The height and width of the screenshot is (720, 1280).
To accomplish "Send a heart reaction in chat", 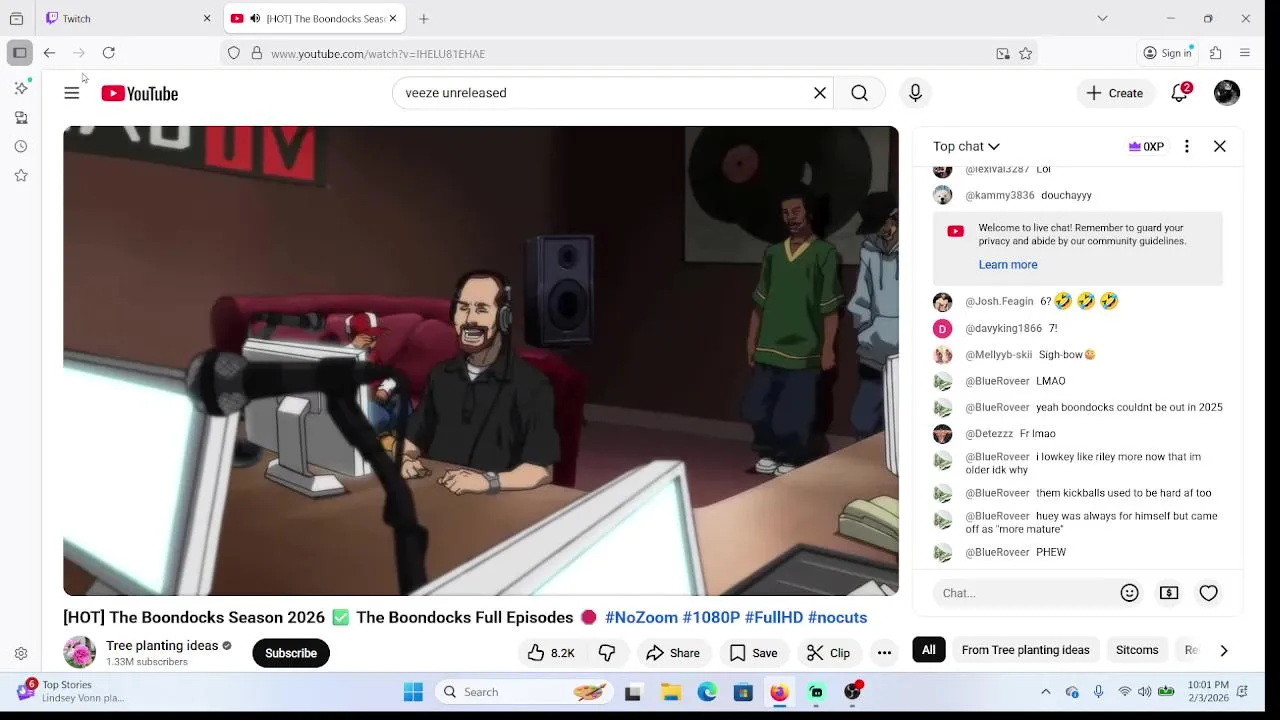I will click(1209, 593).
